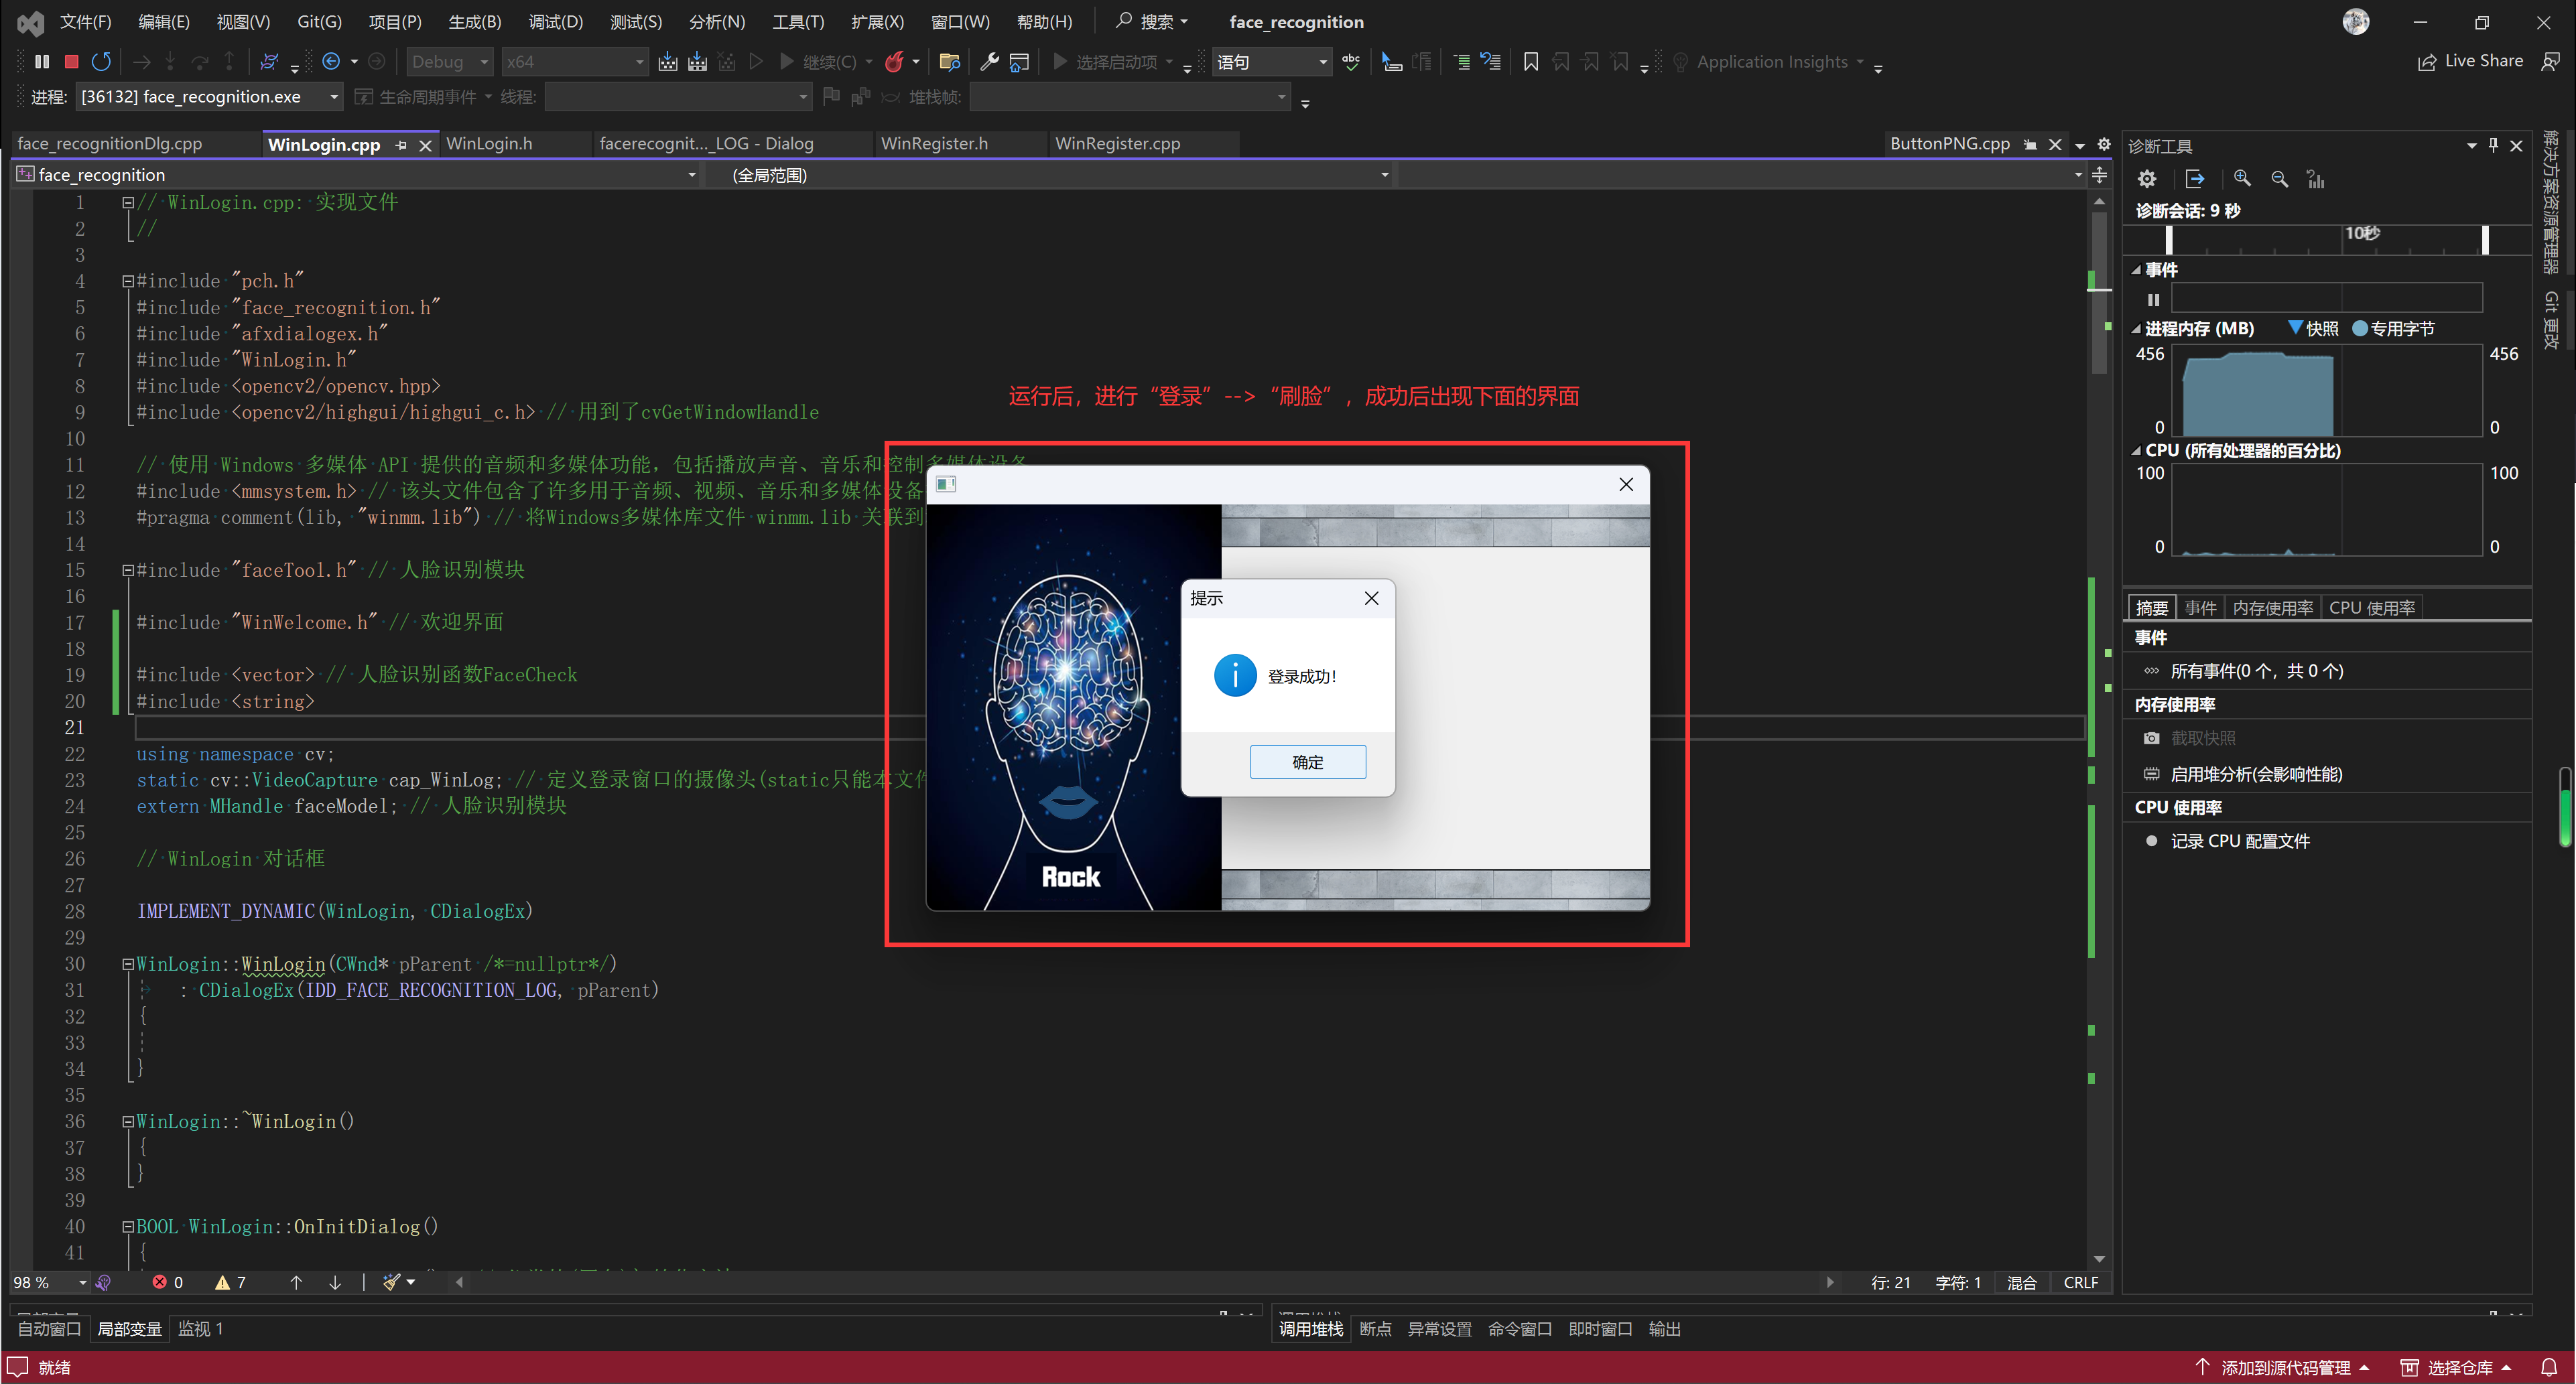Image resolution: width=2576 pixels, height=1384 pixels.
Task: Collapse the OnInitDialog function fold marker
Action: click(x=128, y=1227)
